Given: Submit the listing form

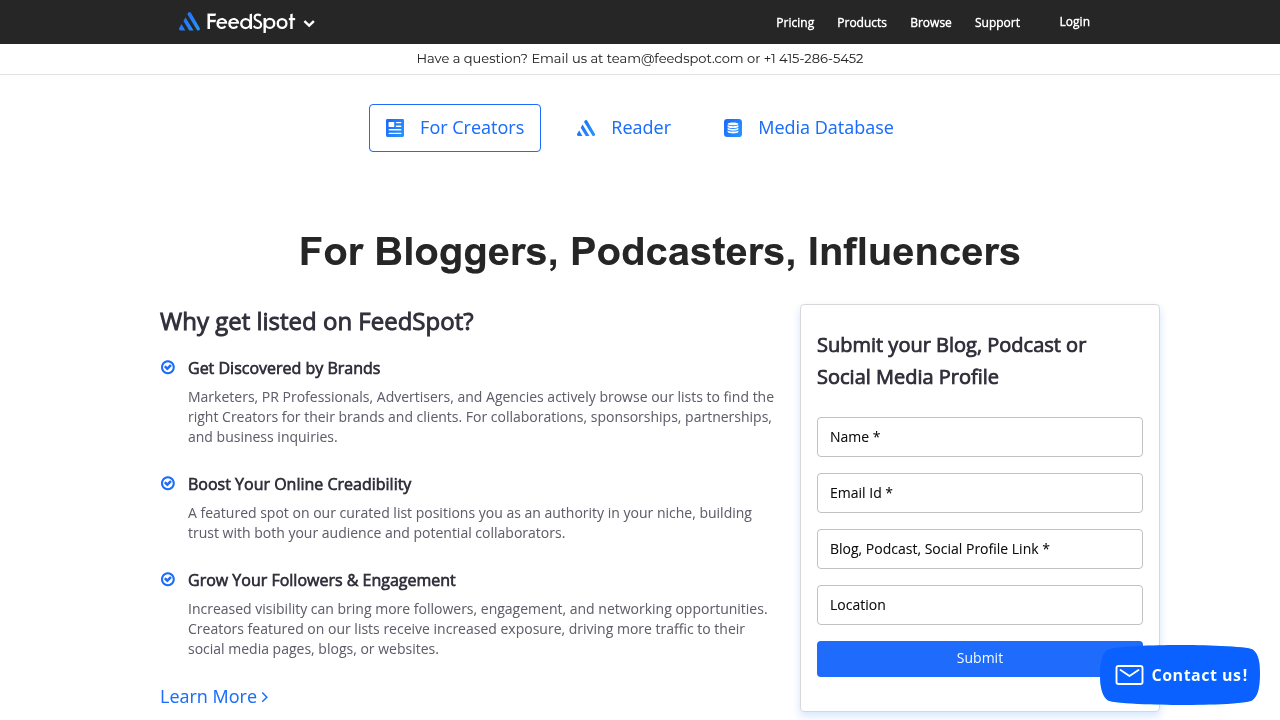Looking at the screenshot, I should pyautogui.click(x=980, y=659).
